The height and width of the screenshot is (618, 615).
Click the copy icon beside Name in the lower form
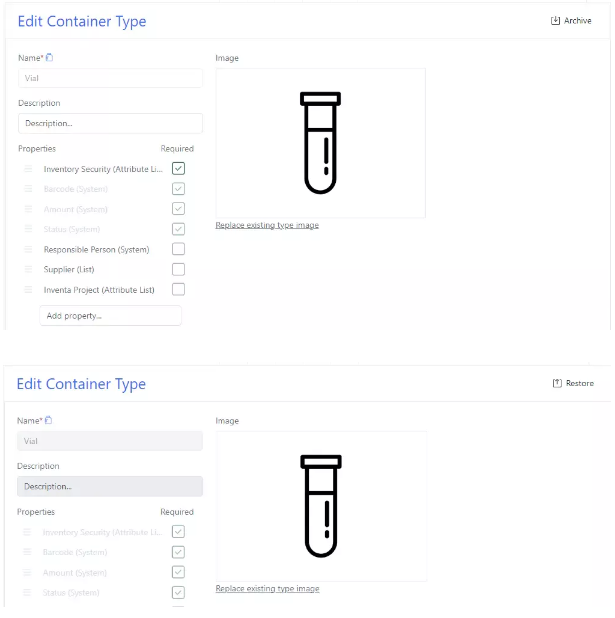(49, 421)
